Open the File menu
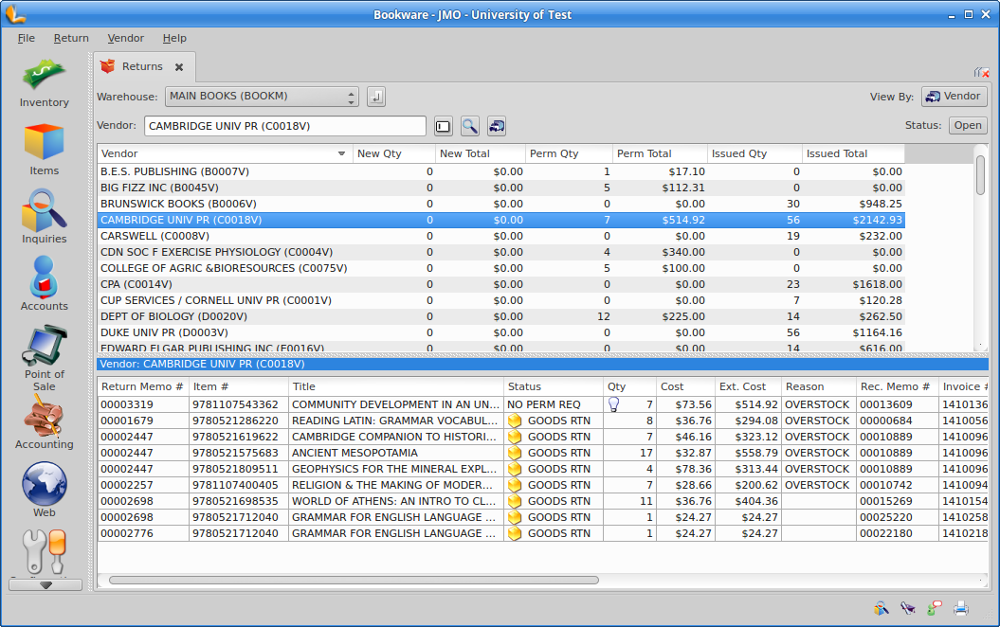Screen dimensions: 1000x627 [26, 38]
